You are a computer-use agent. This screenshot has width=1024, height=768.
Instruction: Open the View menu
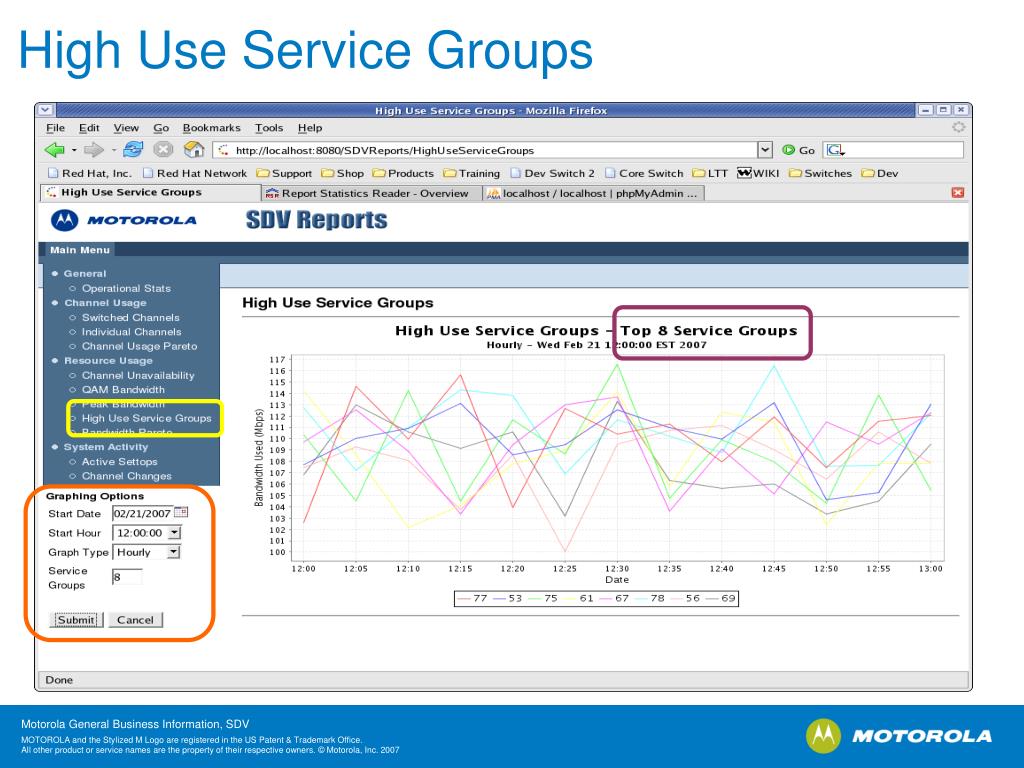tap(126, 128)
